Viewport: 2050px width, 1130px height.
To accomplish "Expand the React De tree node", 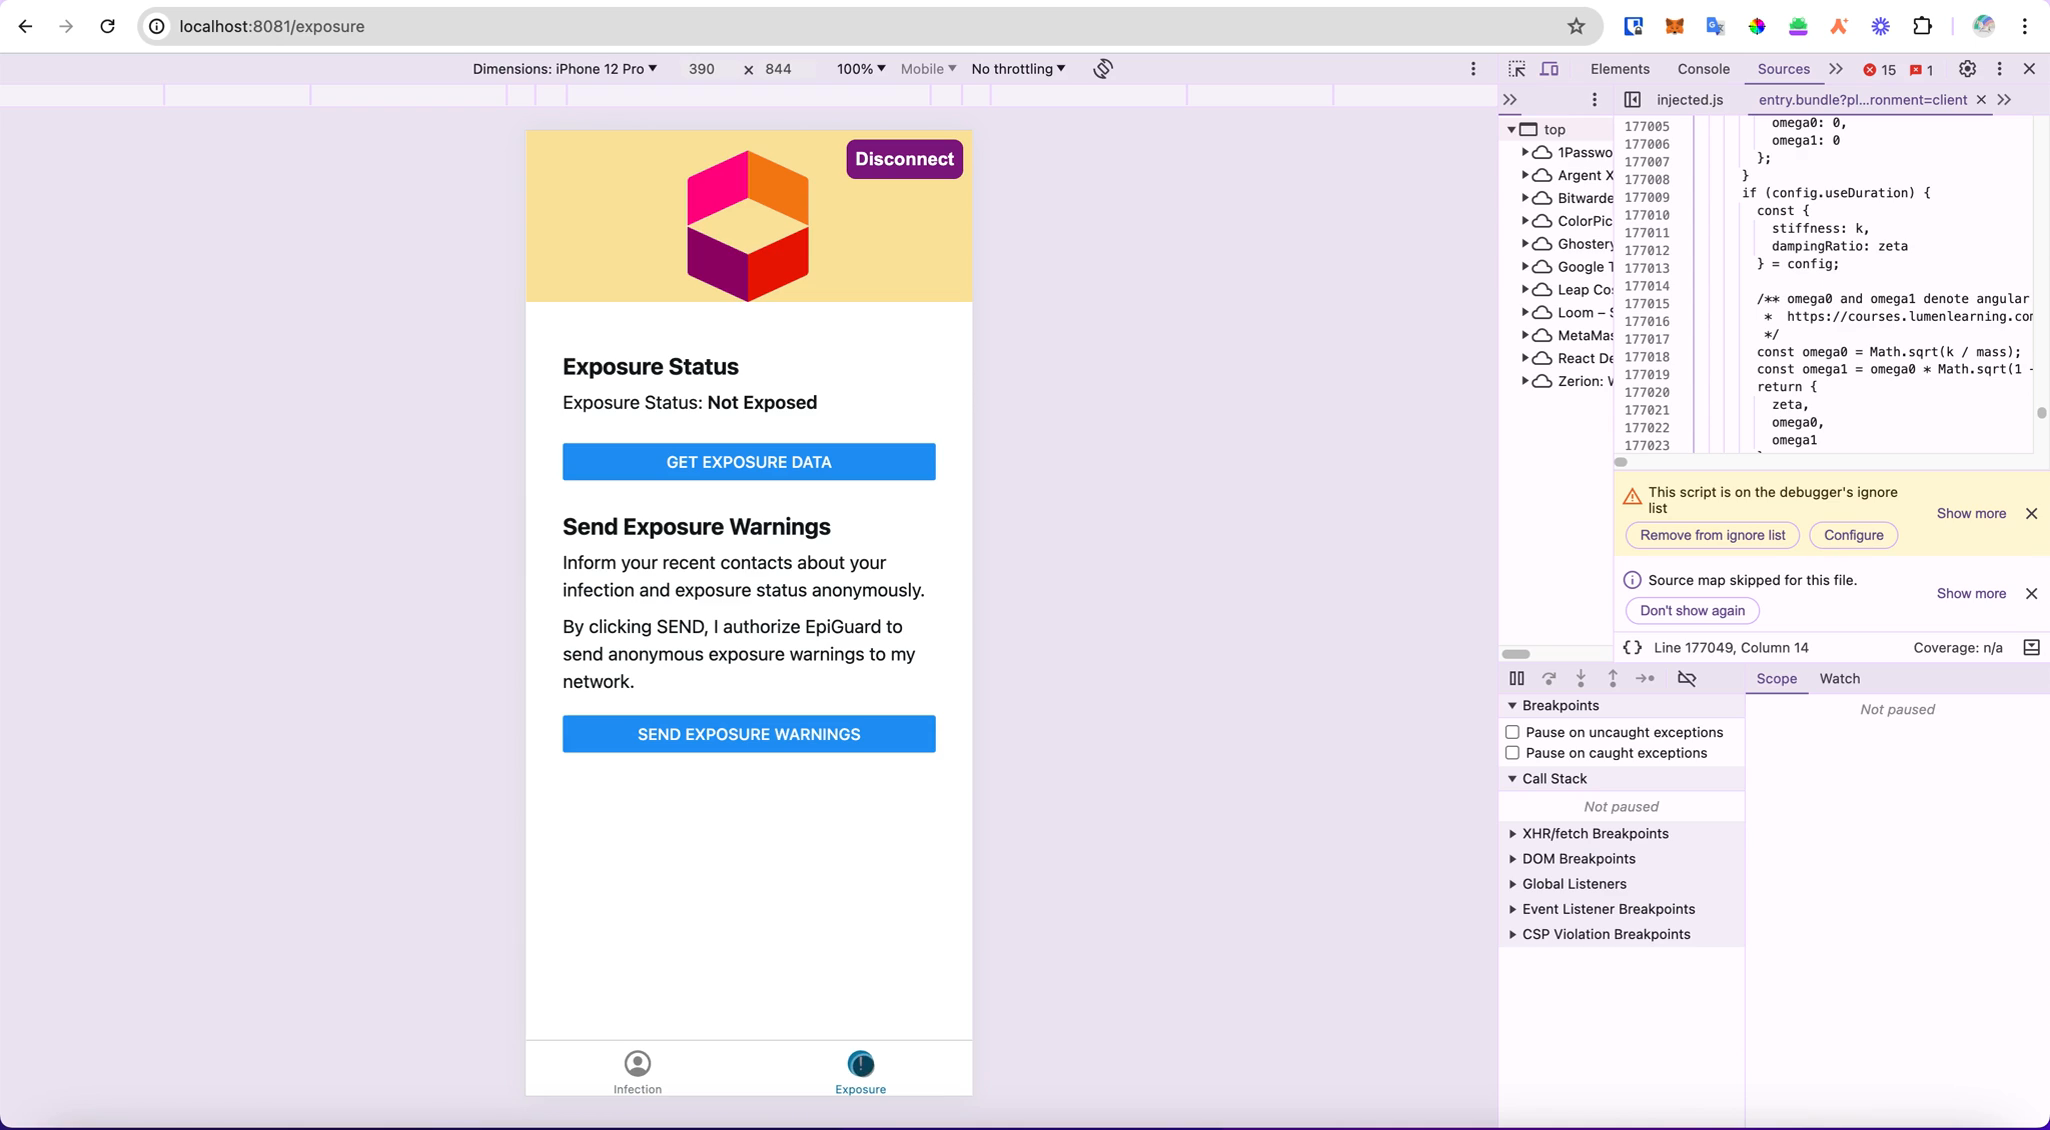I will tap(1525, 358).
